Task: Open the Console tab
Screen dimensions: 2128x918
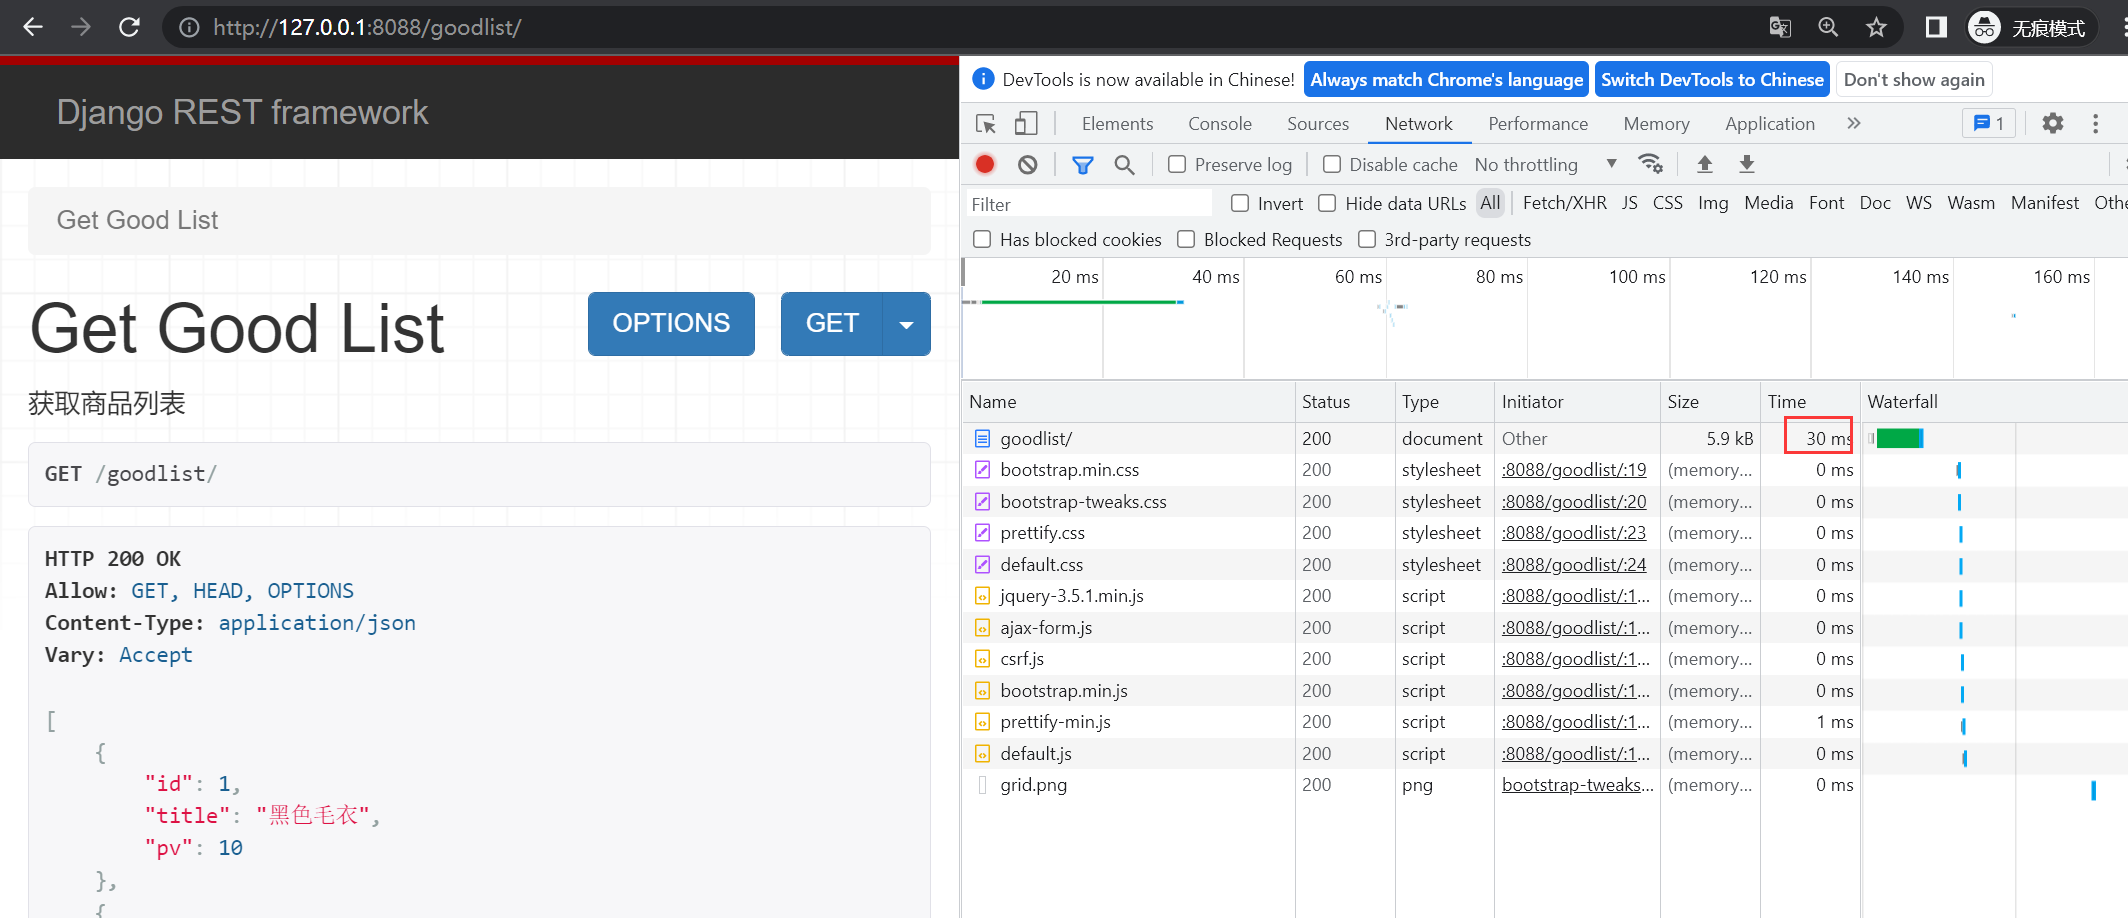Action: [x=1220, y=124]
